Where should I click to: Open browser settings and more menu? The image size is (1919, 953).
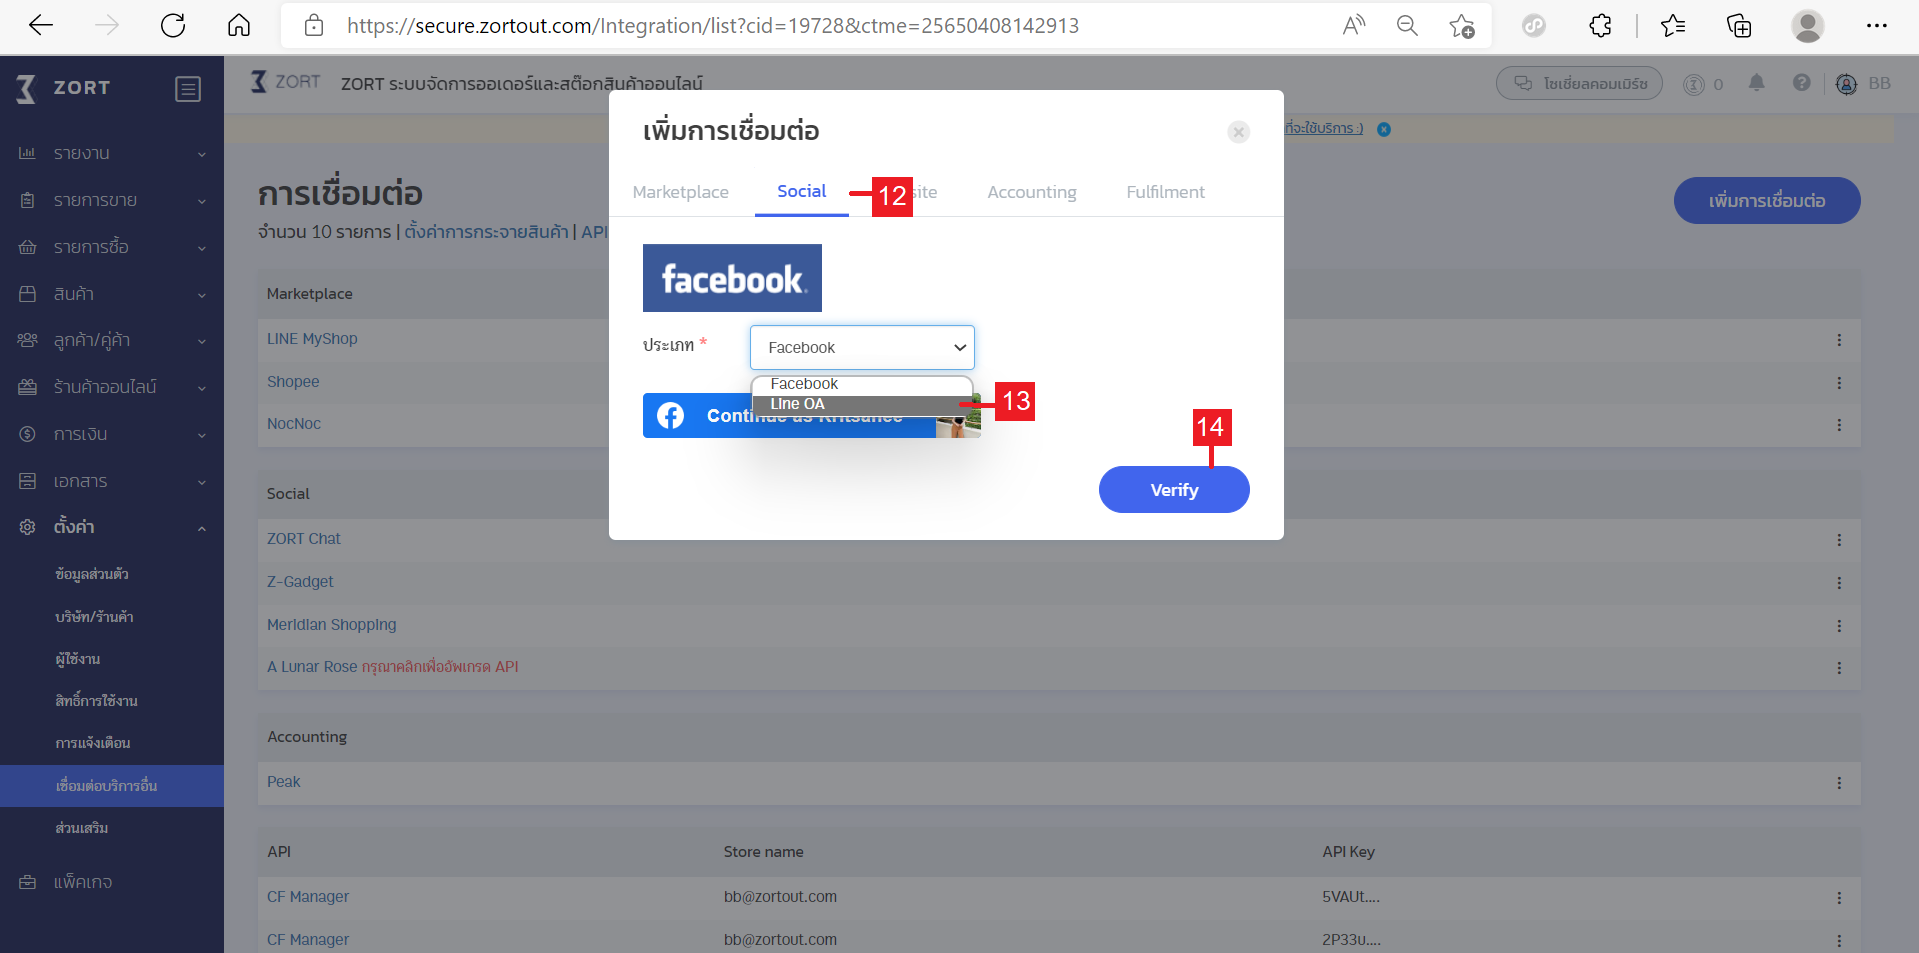click(x=1877, y=26)
